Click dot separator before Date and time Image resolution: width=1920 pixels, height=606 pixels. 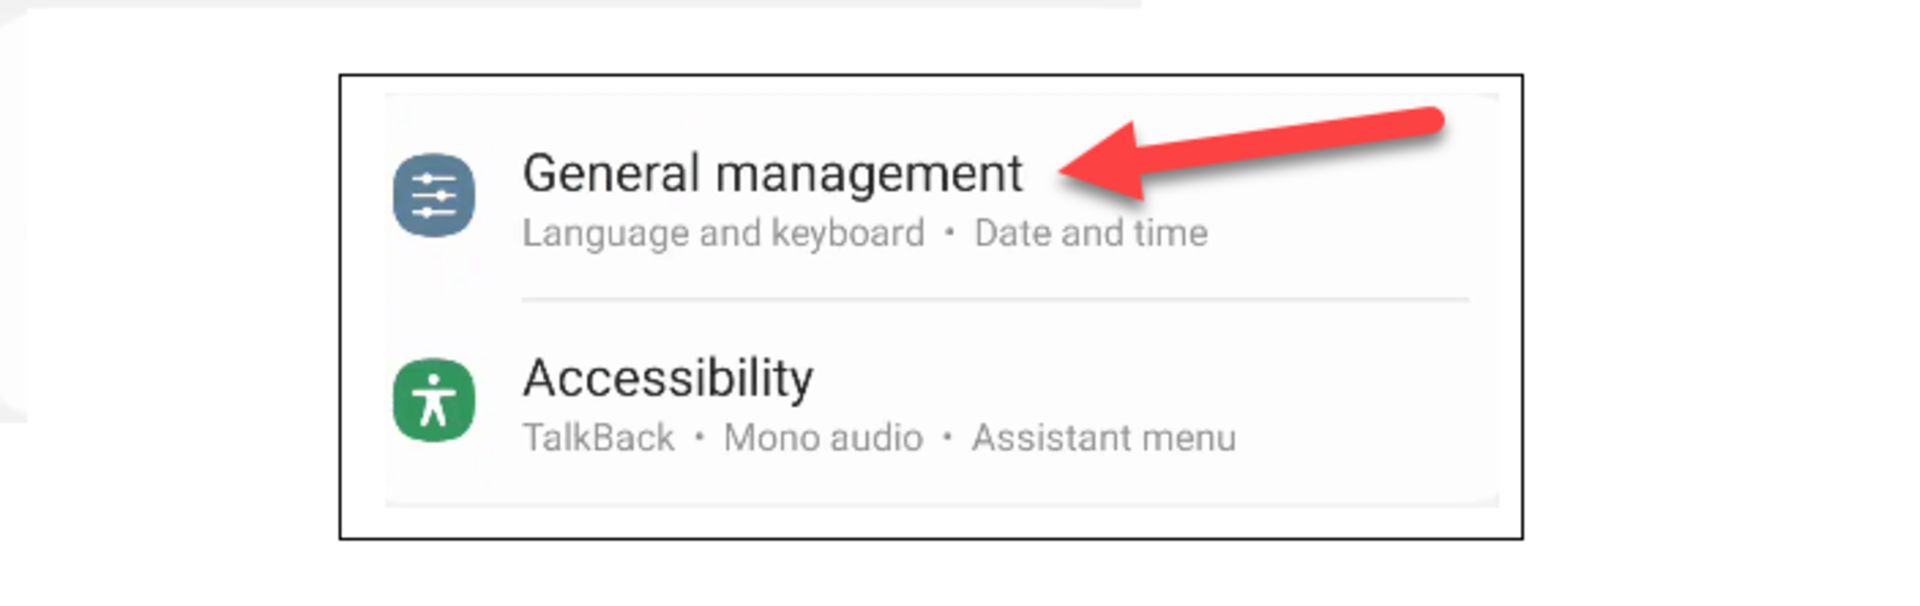tap(949, 233)
